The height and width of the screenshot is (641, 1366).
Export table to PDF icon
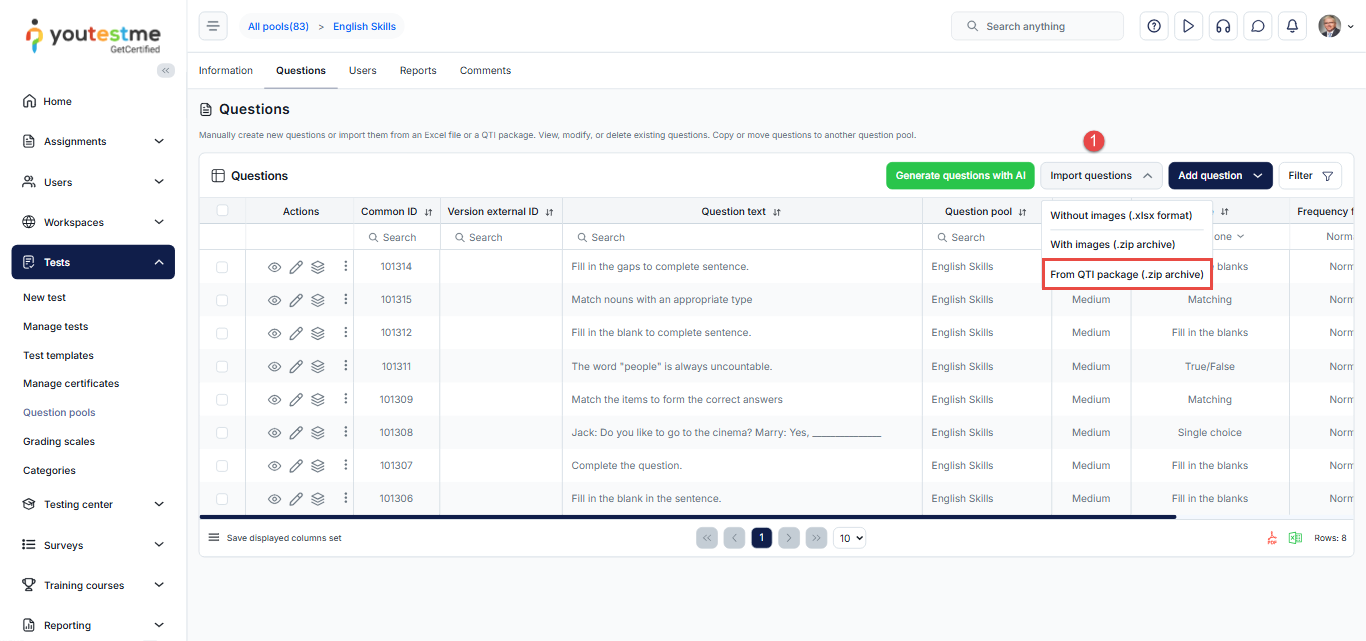[1272, 538]
